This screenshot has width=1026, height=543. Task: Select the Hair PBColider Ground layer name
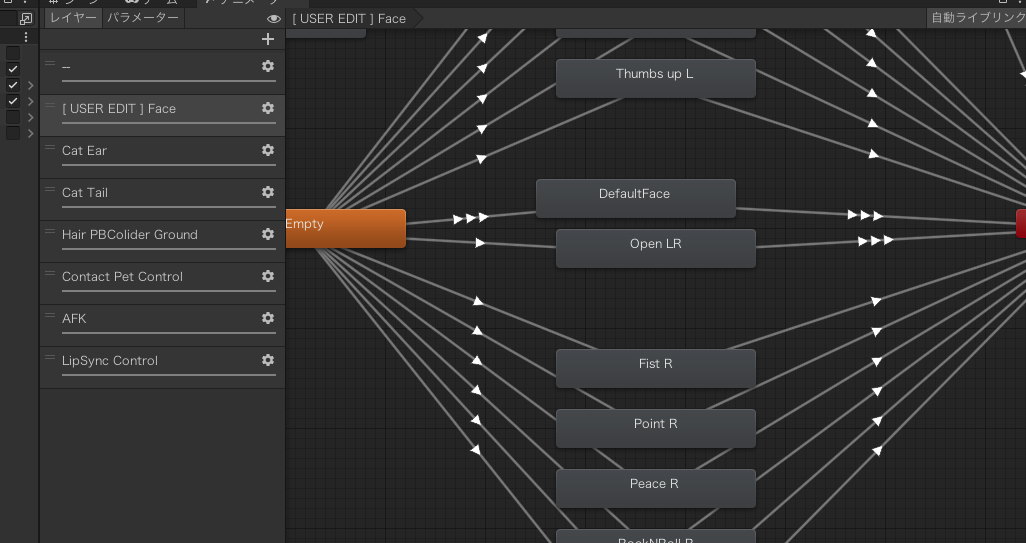tap(130, 234)
